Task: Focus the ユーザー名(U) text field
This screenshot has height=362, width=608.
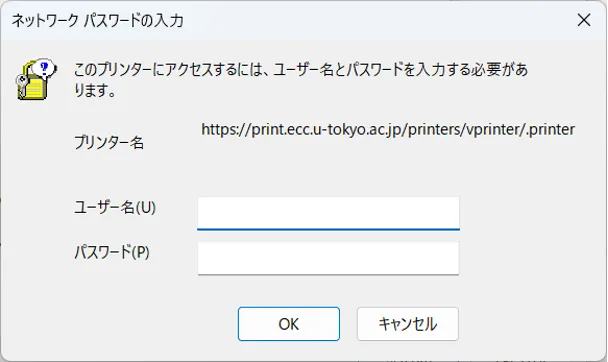Action: [328, 213]
